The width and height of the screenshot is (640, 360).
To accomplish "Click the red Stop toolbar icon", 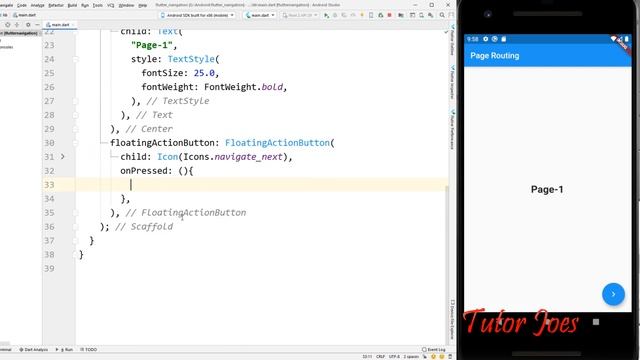I will [389, 15].
